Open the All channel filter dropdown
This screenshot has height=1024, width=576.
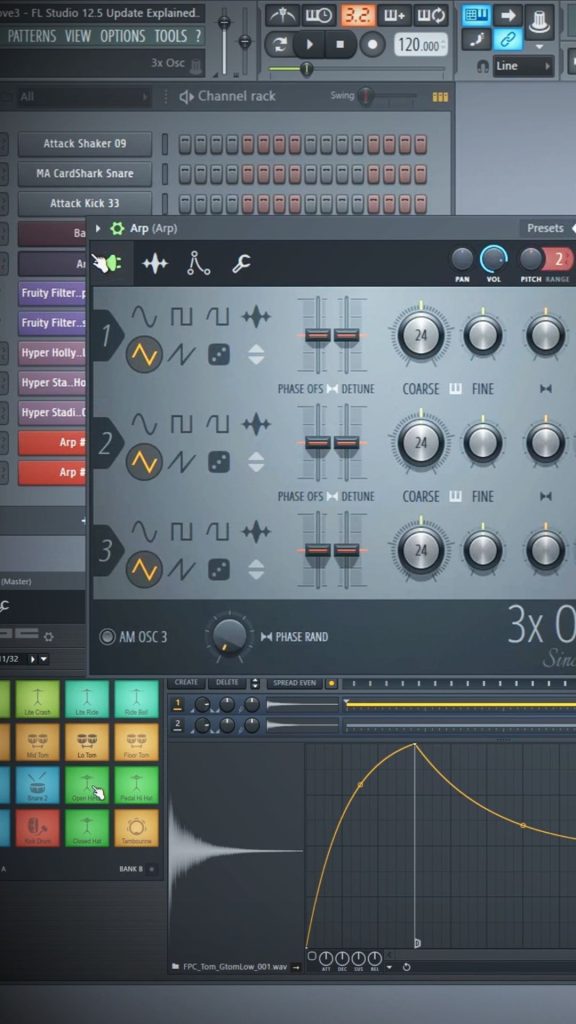tap(82, 97)
